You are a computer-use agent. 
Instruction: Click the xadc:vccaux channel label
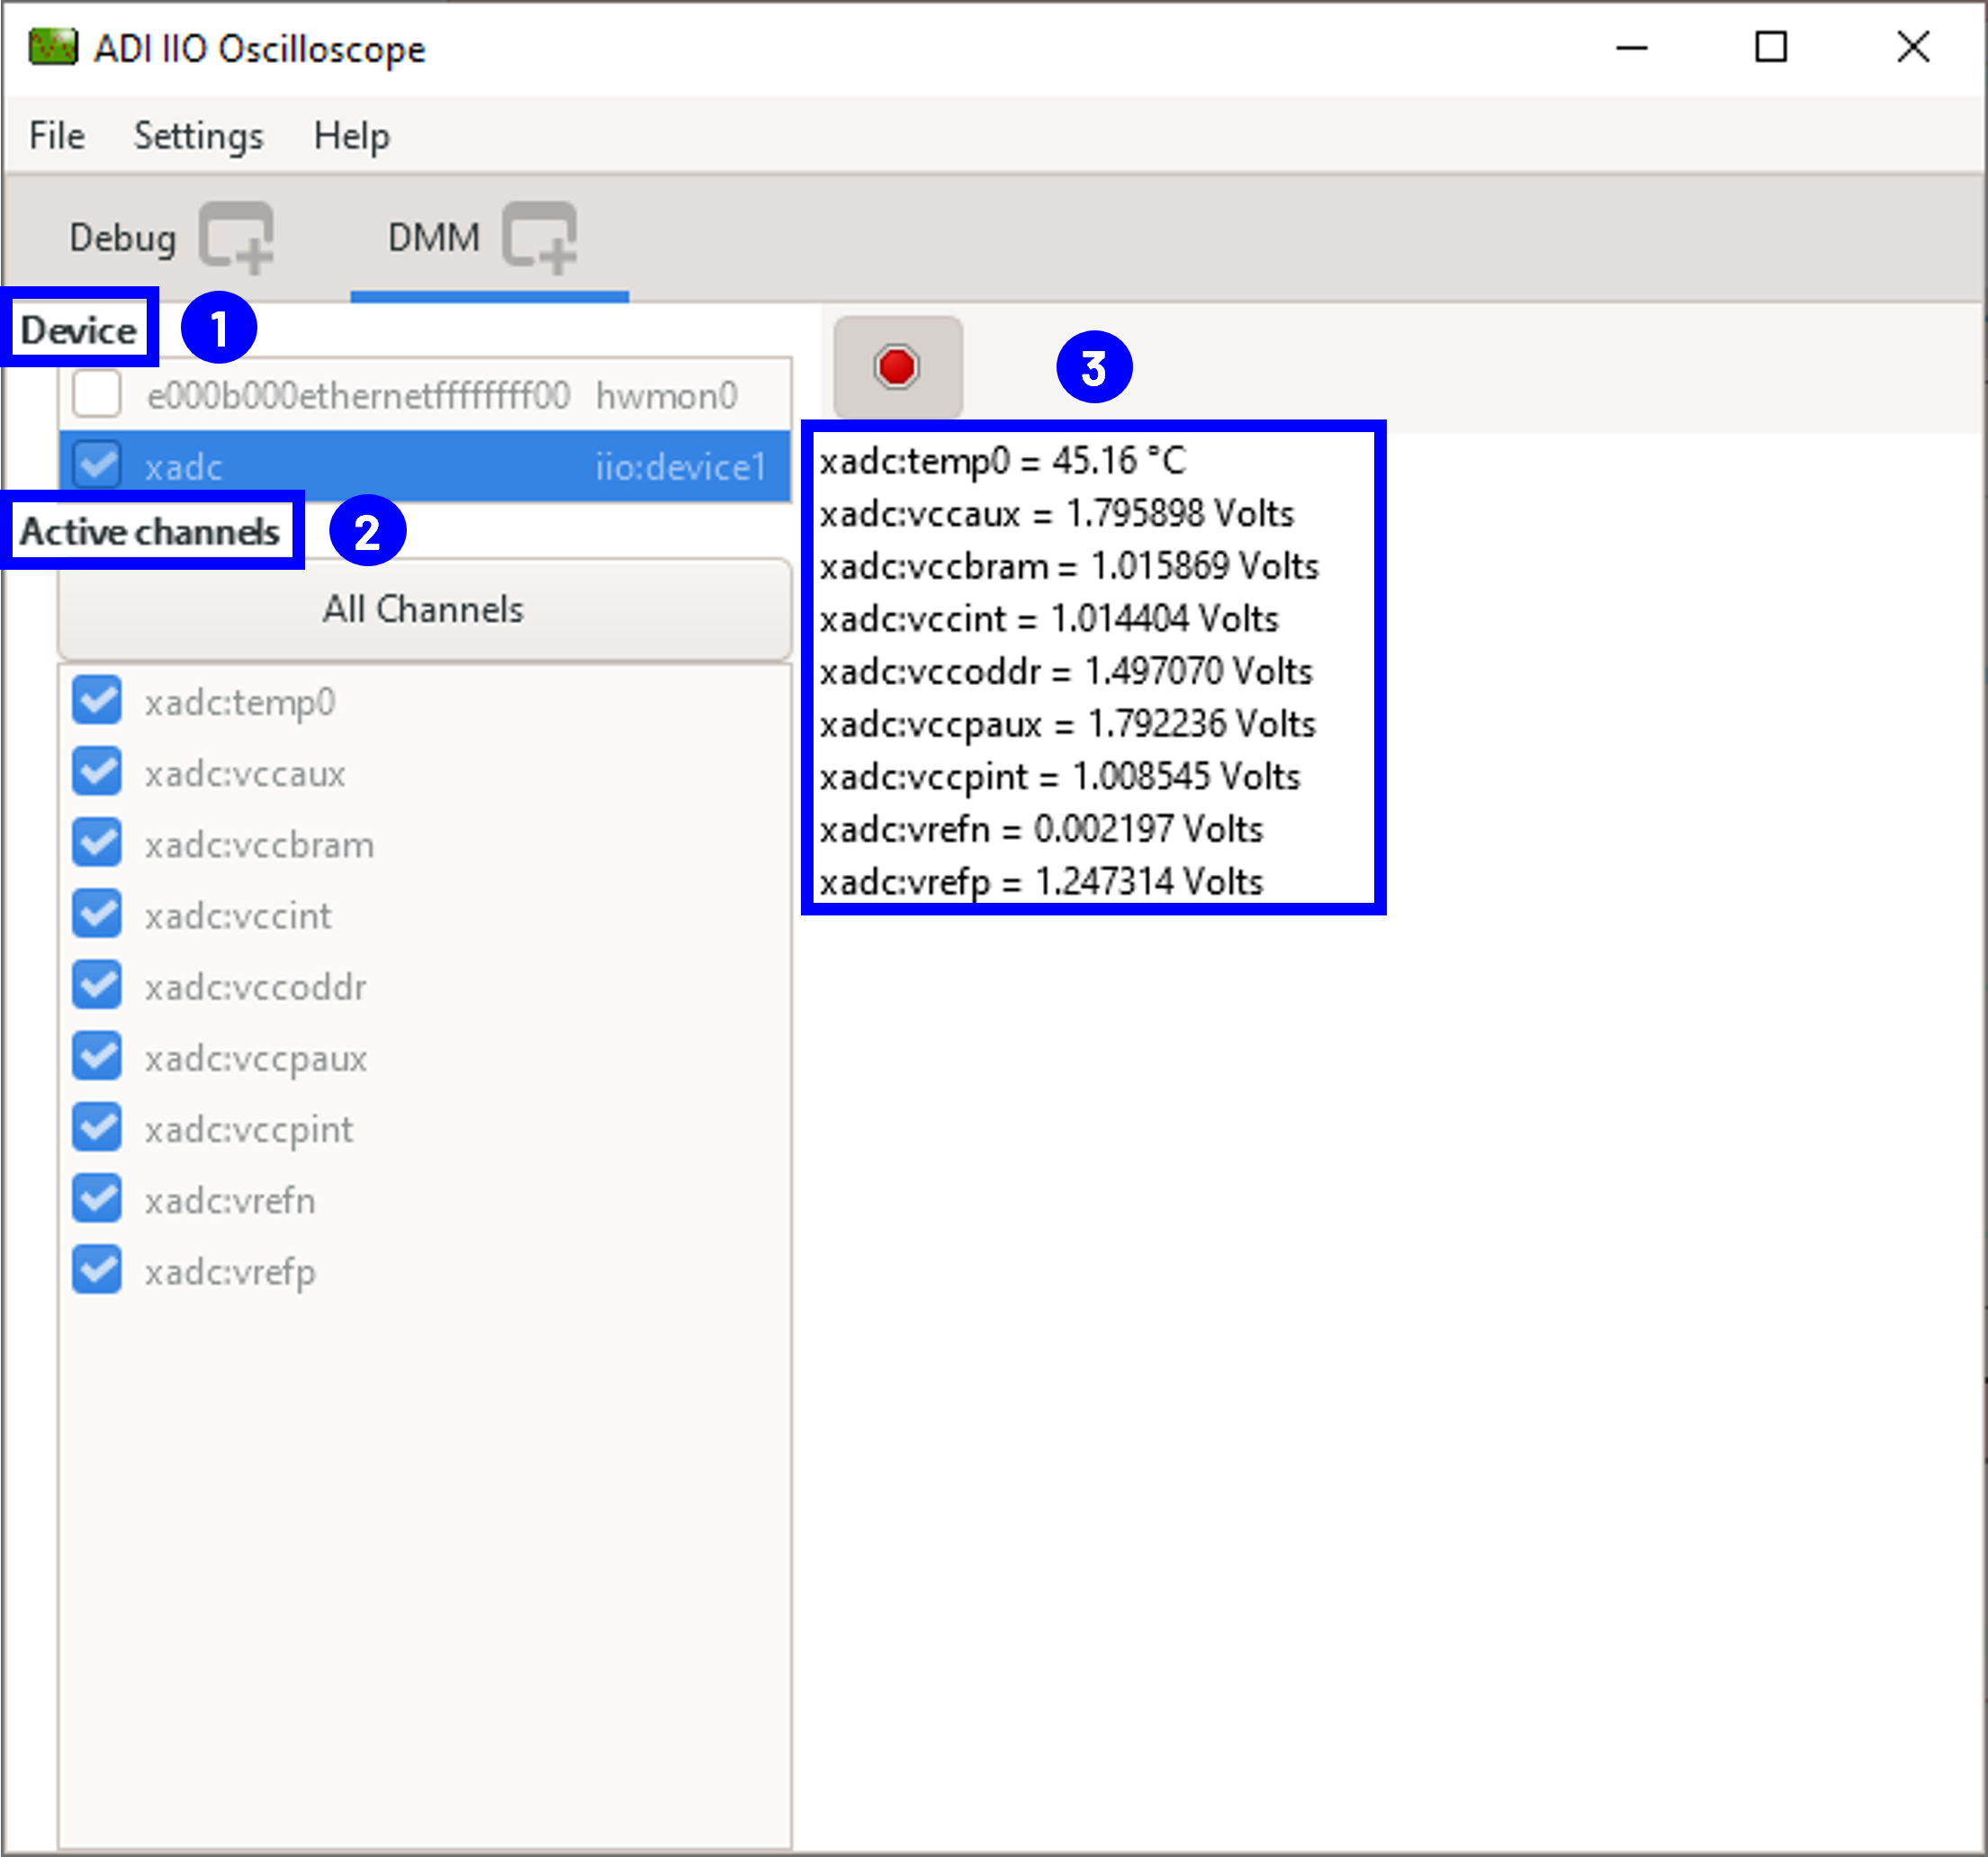coord(245,773)
